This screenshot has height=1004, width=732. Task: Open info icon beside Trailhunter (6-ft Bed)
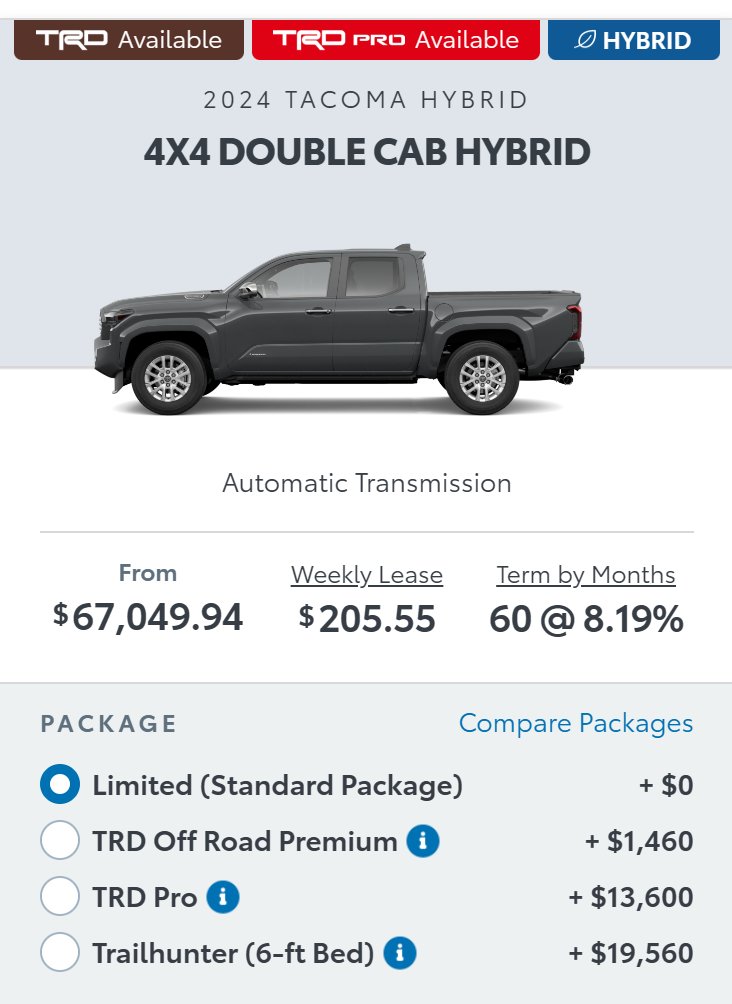400,953
